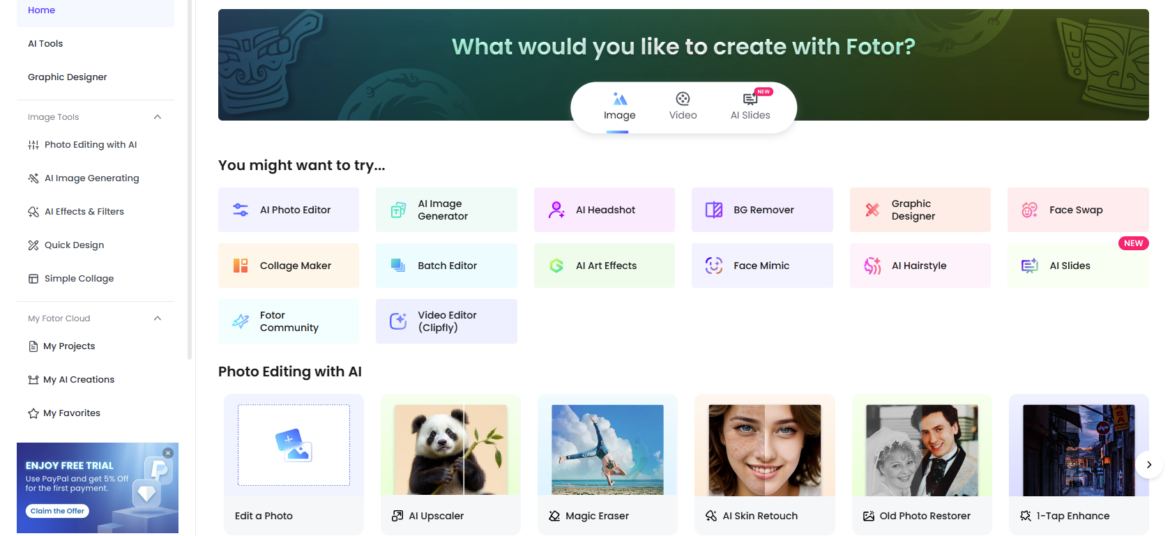Open the Collage Maker tile label
The image size is (1170, 536).
(x=295, y=266)
